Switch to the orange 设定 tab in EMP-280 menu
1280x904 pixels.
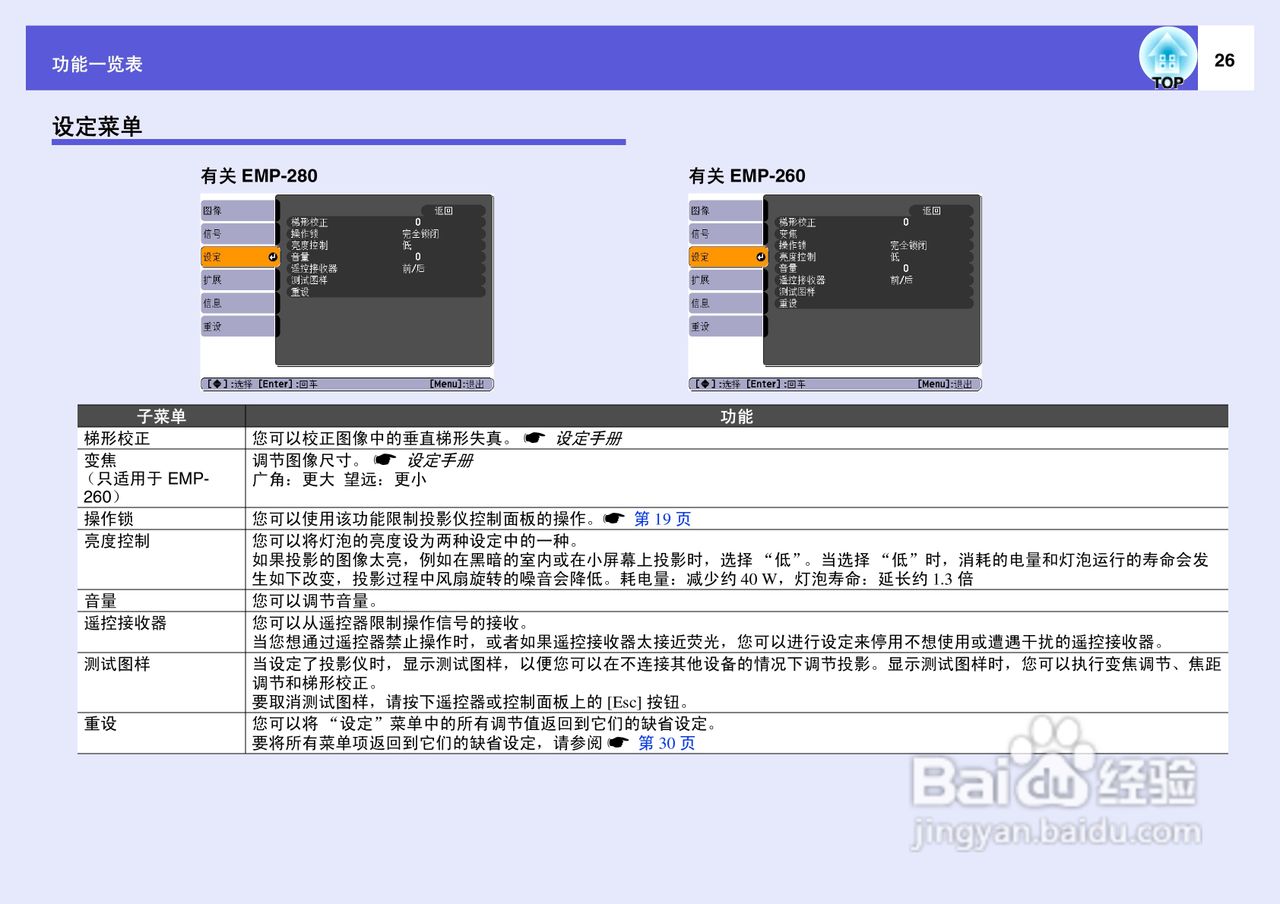coord(235,257)
